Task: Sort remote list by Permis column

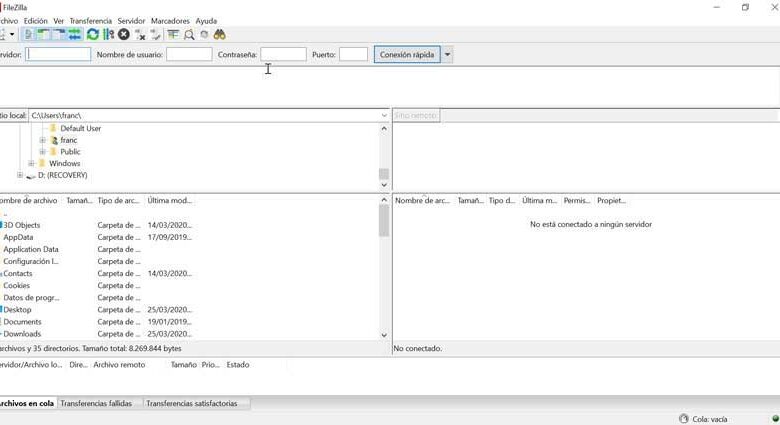Action: 577,201
